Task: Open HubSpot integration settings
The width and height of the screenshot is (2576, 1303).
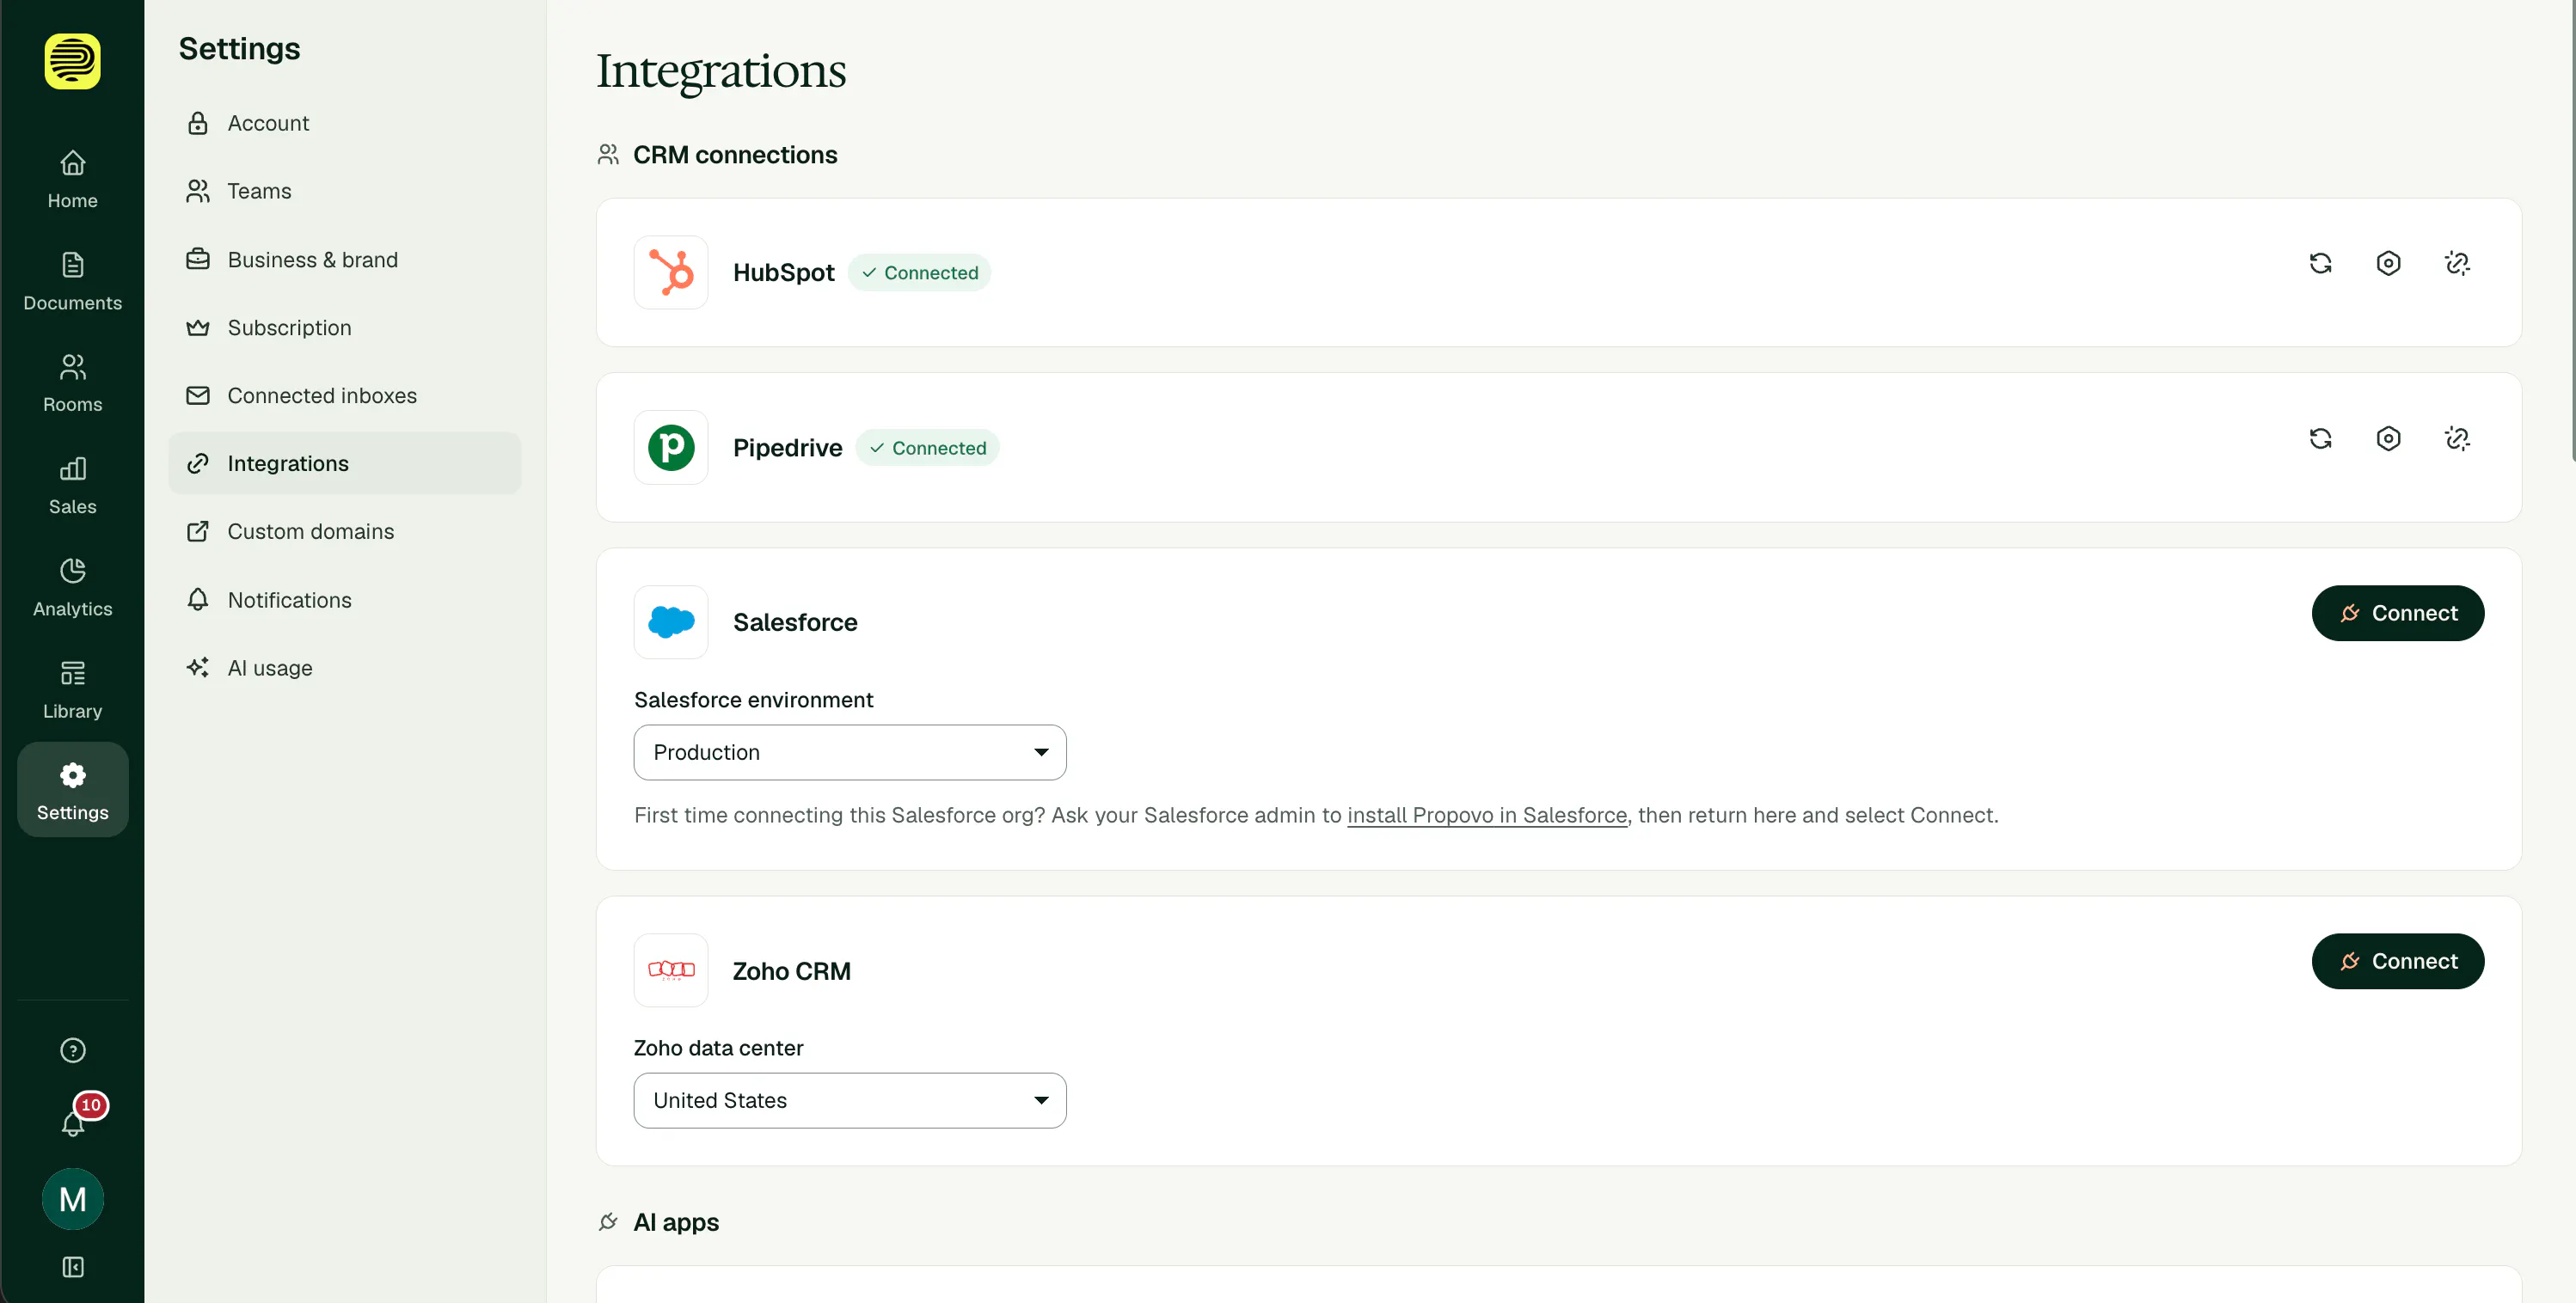Action: point(2388,263)
